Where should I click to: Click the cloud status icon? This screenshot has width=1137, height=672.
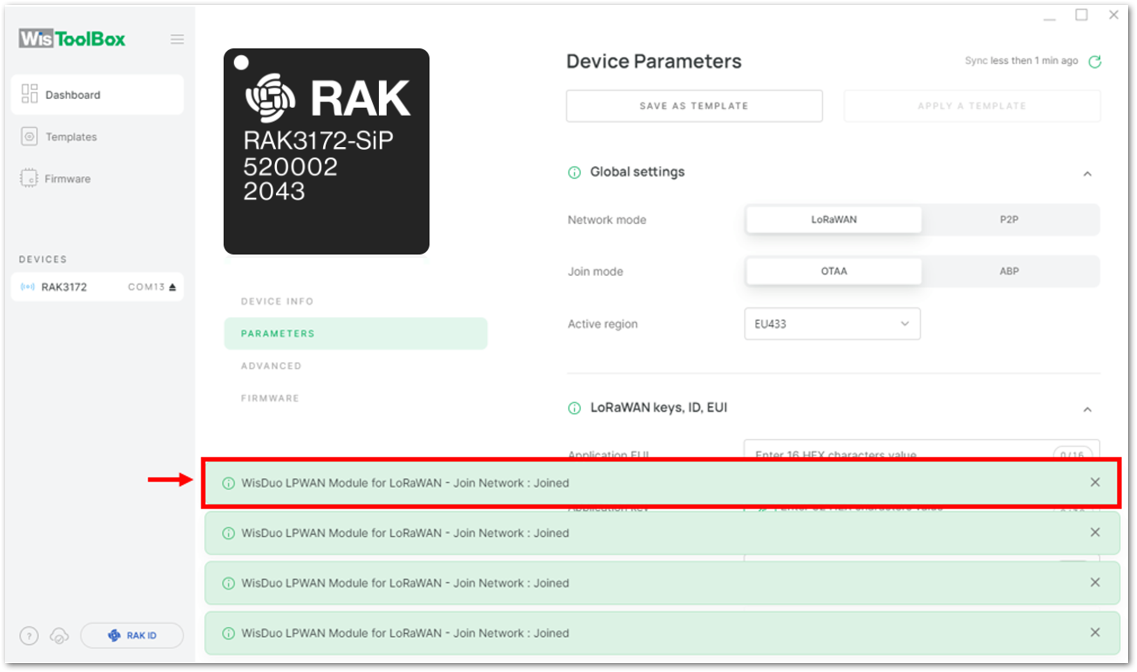(x=59, y=636)
